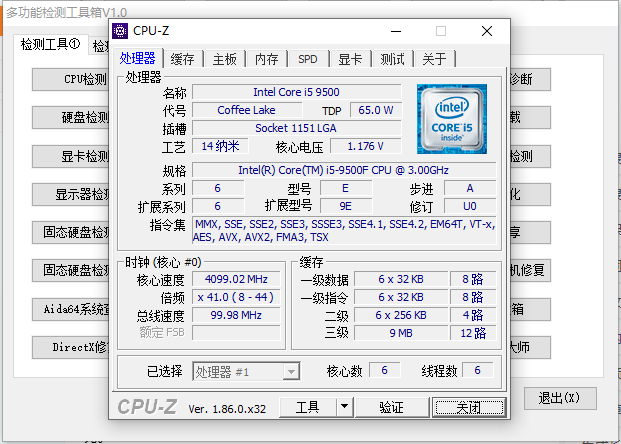Open the 关于 tab
Viewport: 621px width, 444px height.
coord(434,59)
